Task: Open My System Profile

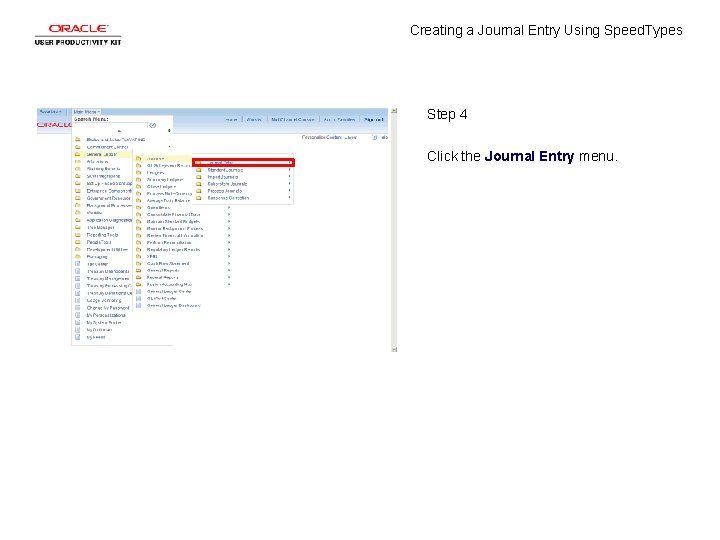Action: (x=104, y=322)
